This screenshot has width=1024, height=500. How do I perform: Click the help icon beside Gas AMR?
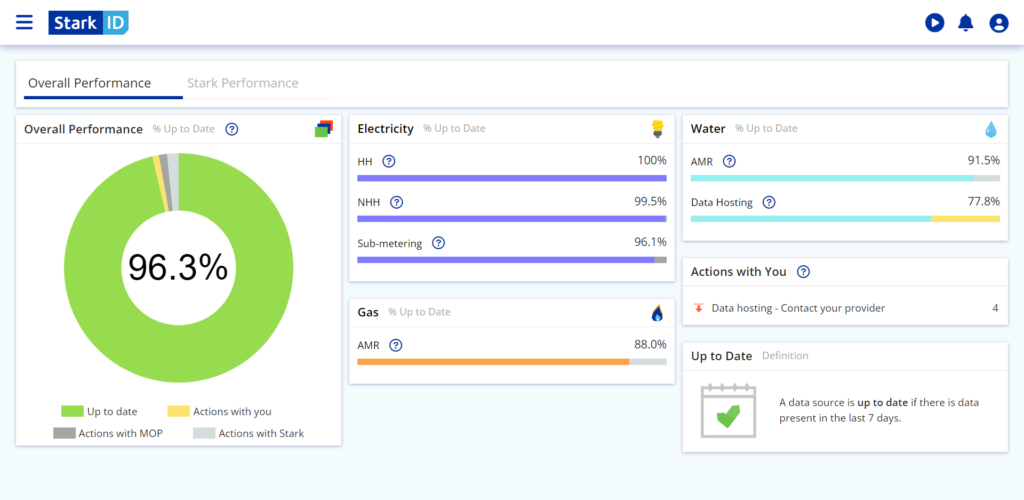point(396,345)
